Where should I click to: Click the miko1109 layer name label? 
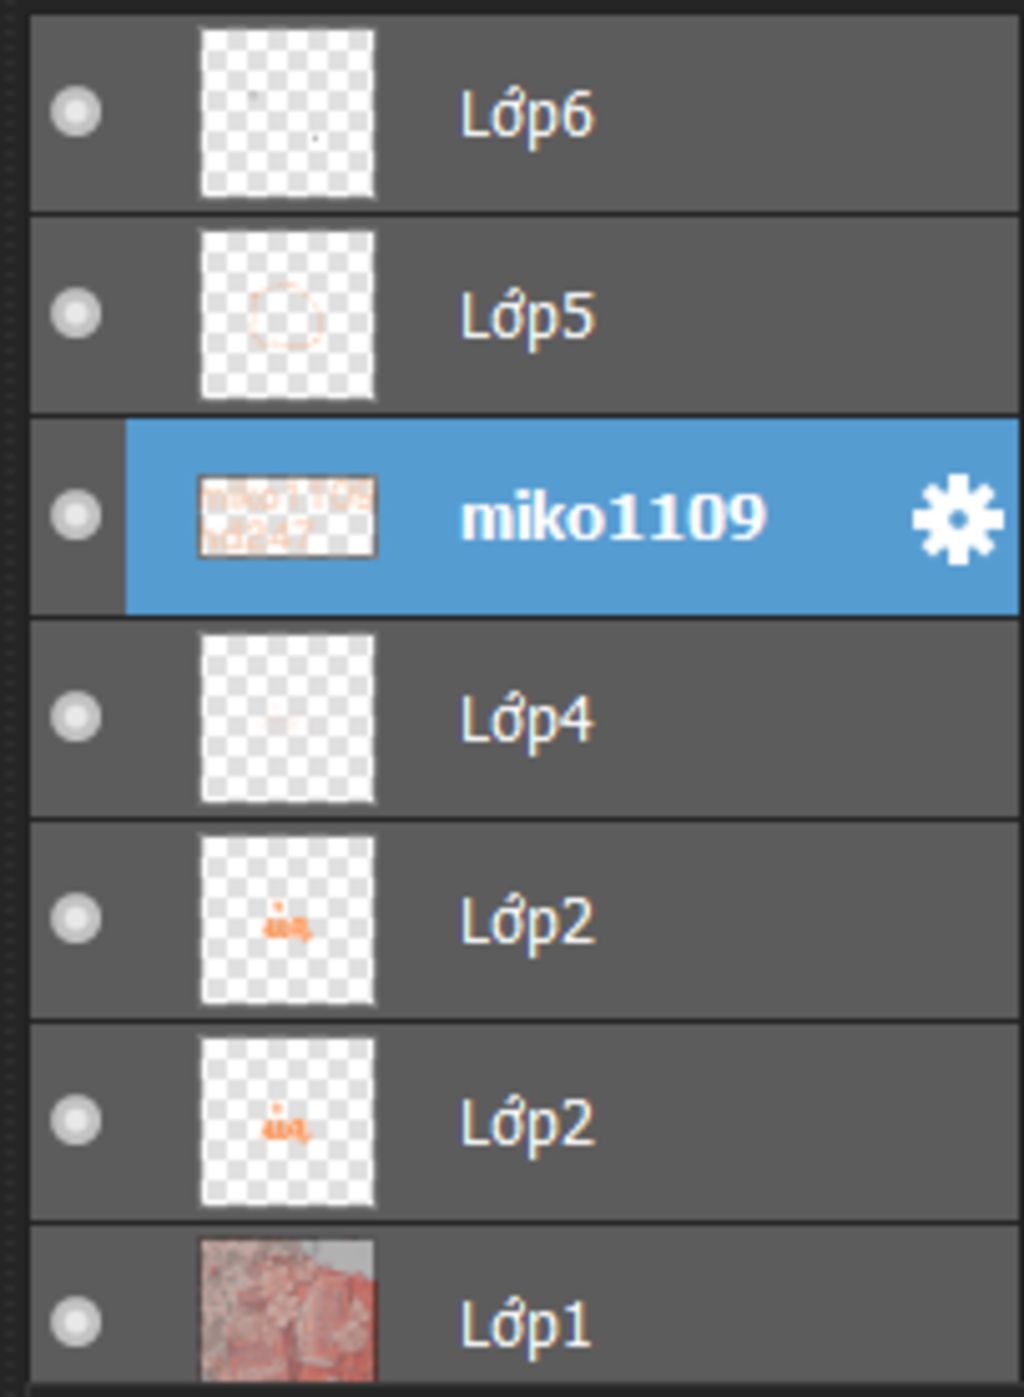pos(613,518)
